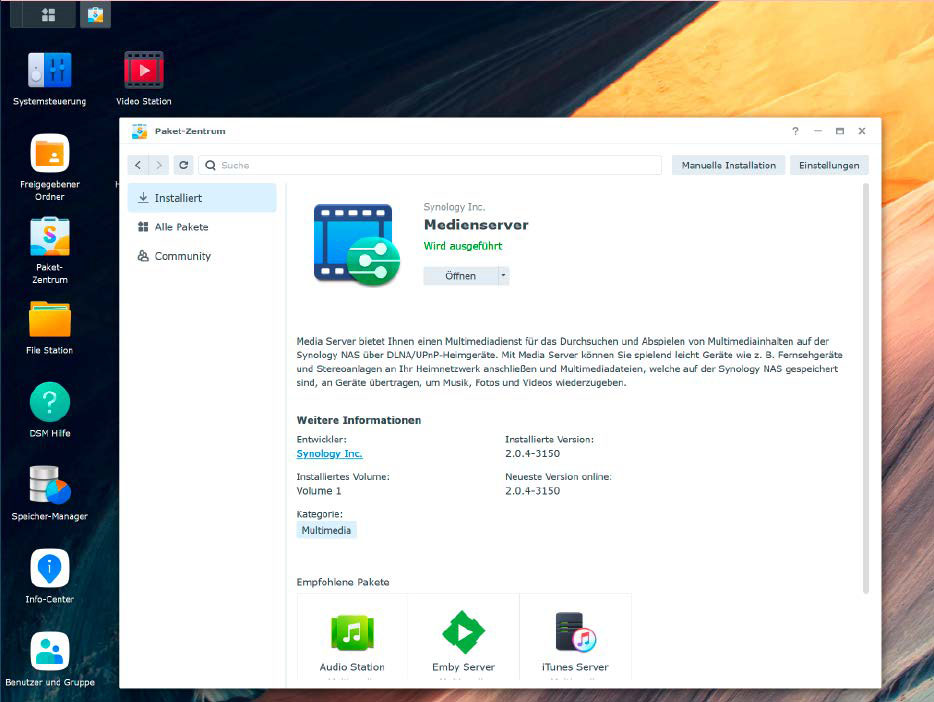Click the vertical scrollbar of package details
This screenshot has height=702, width=934.
pyautogui.click(x=865, y=388)
